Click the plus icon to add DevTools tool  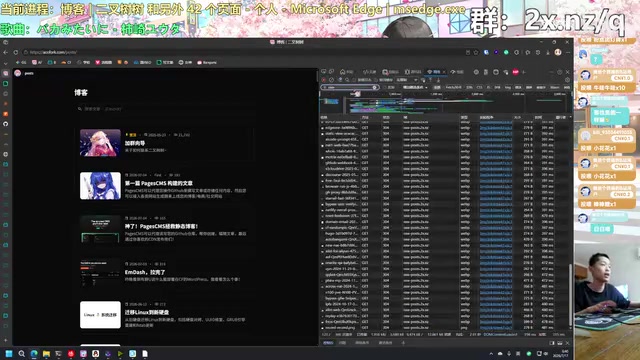(x=524, y=72)
